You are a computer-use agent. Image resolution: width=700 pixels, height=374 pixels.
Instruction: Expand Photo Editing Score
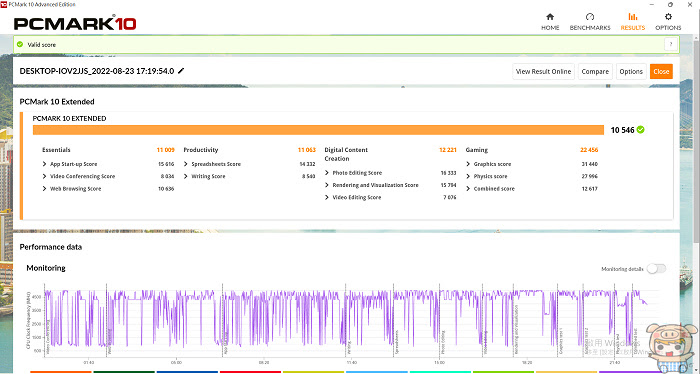click(327, 173)
